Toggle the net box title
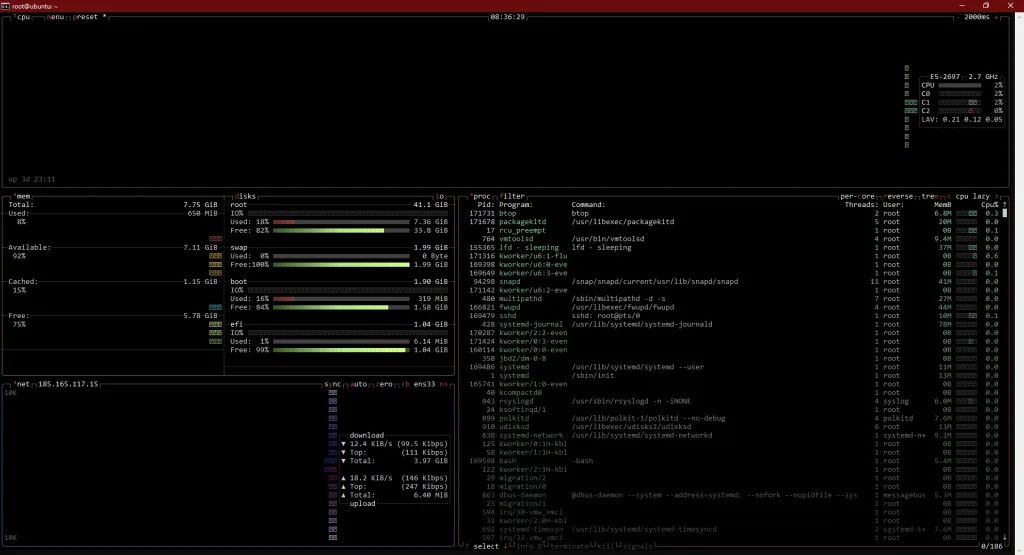 point(23,384)
